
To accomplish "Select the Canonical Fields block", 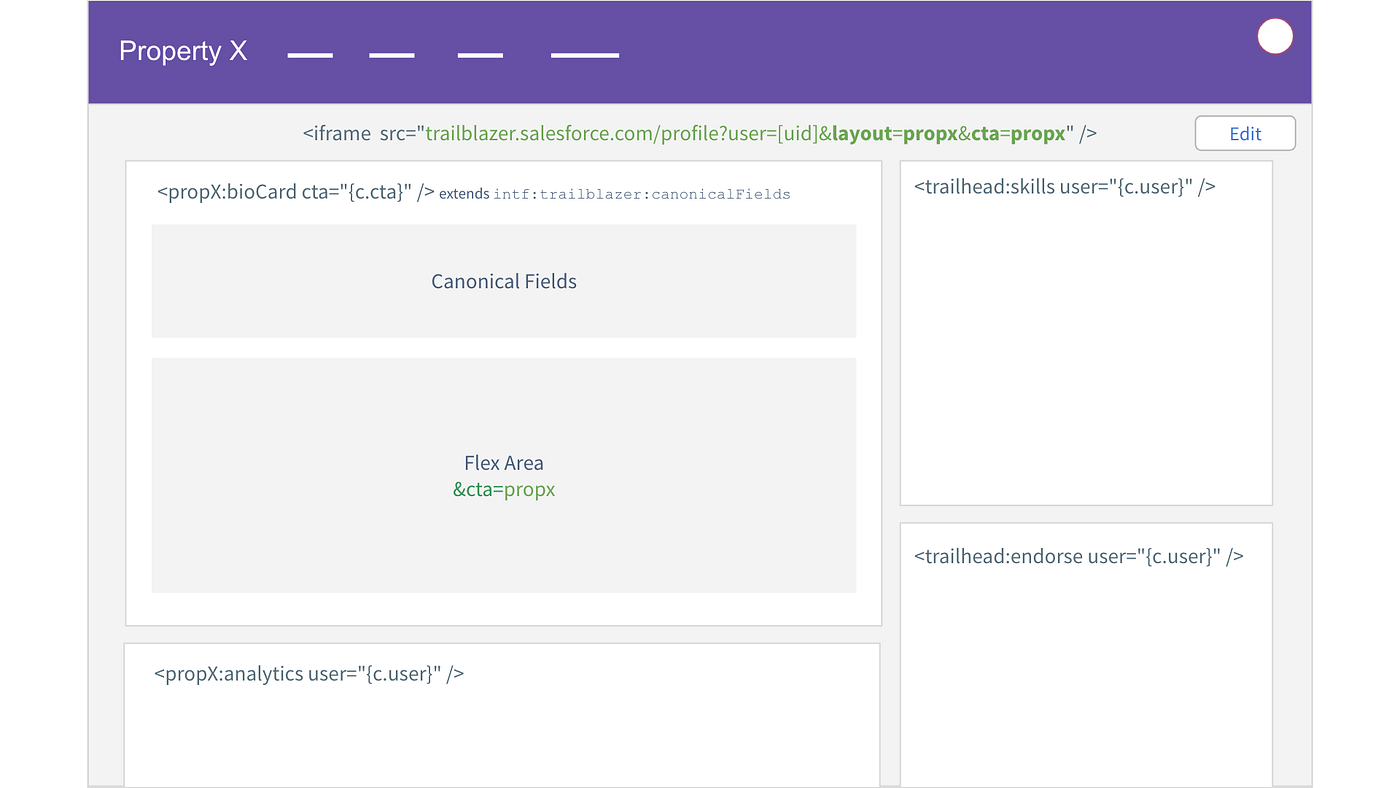I will pos(504,281).
